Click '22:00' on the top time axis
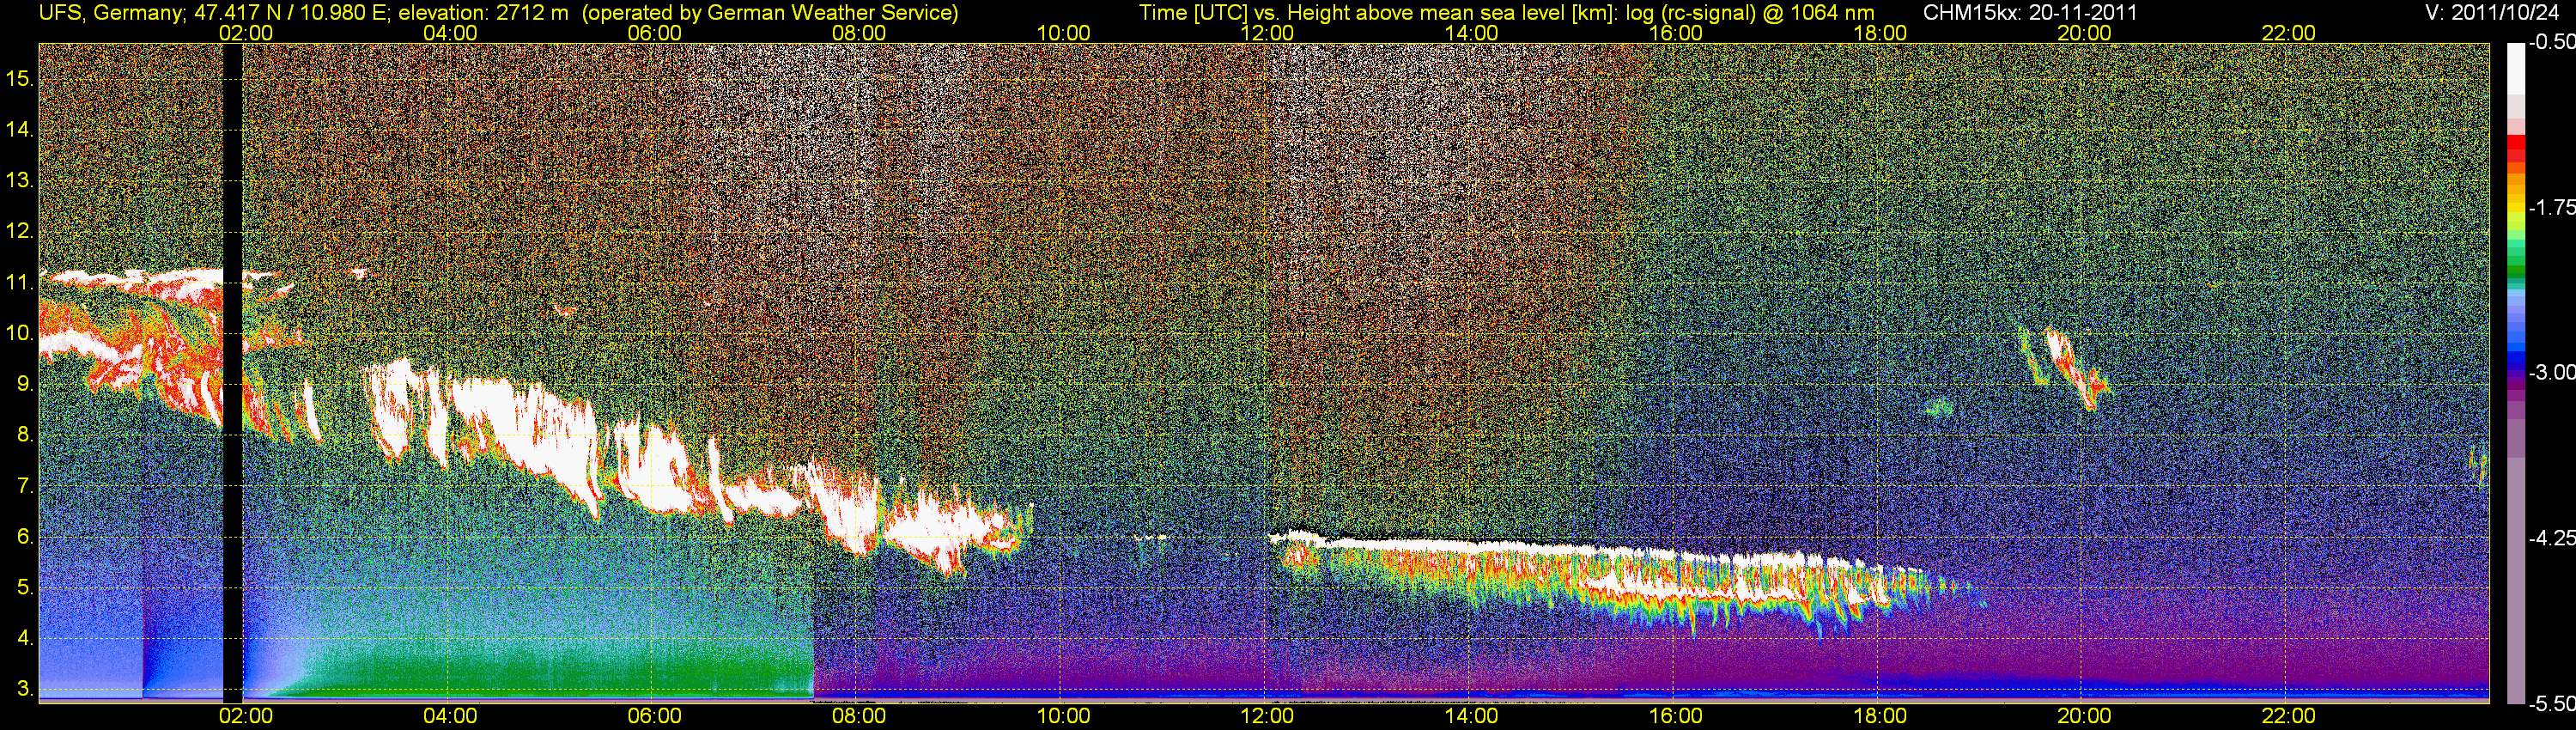Viewport: 2576px width, 730px height. (2289, 33)
